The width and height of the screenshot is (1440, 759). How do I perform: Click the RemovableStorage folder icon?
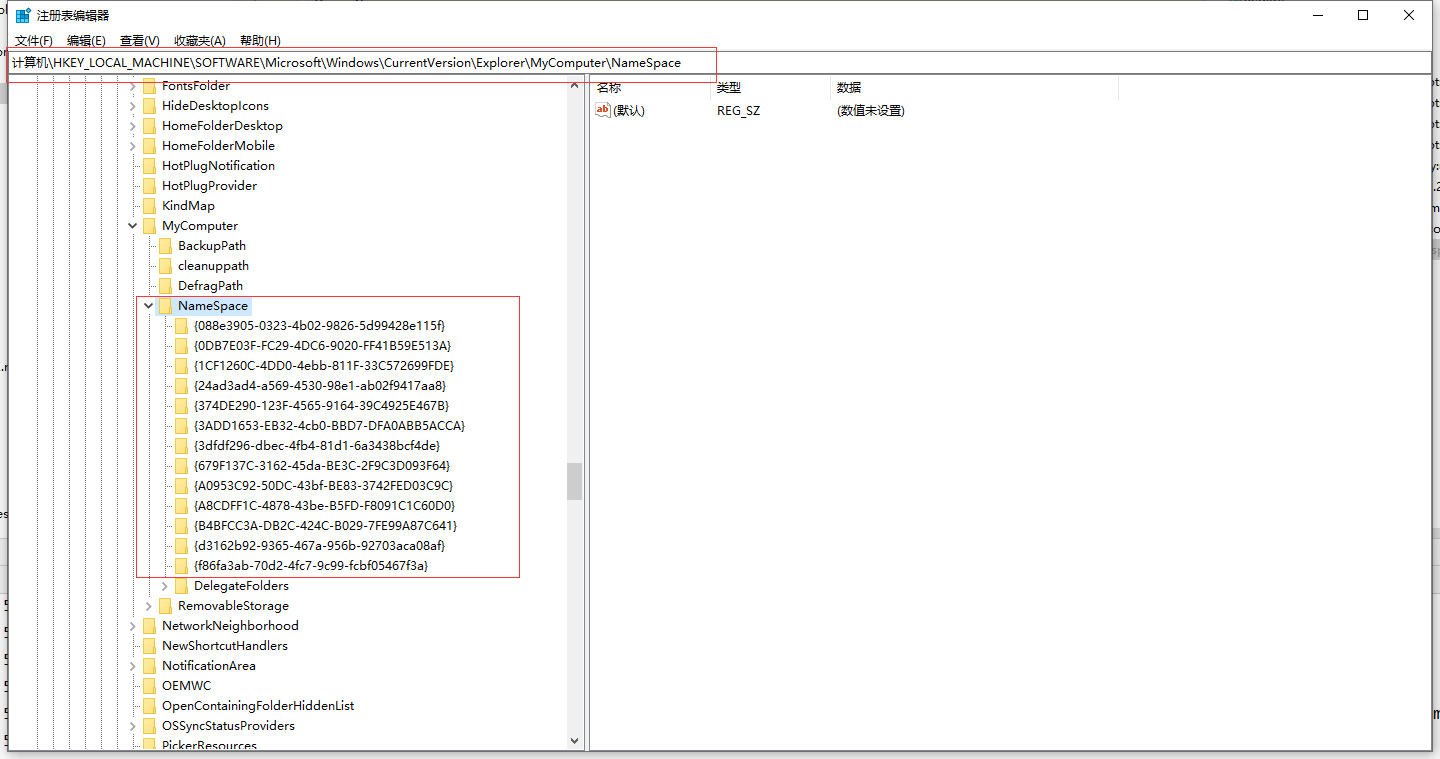[165, 605]
